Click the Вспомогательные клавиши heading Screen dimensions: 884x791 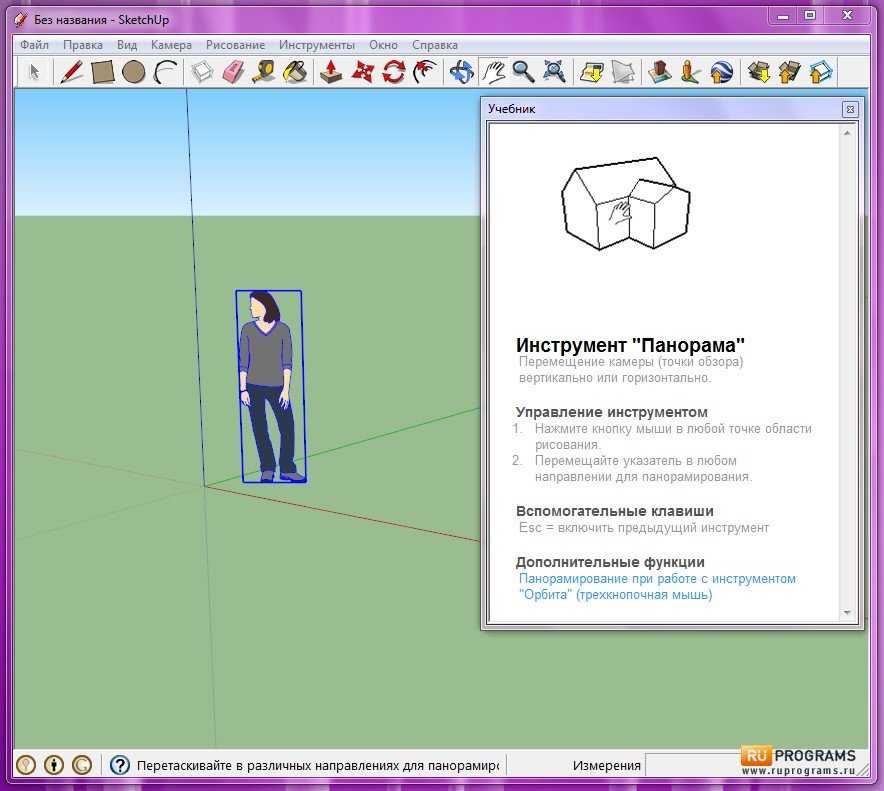tap(615, 511)
